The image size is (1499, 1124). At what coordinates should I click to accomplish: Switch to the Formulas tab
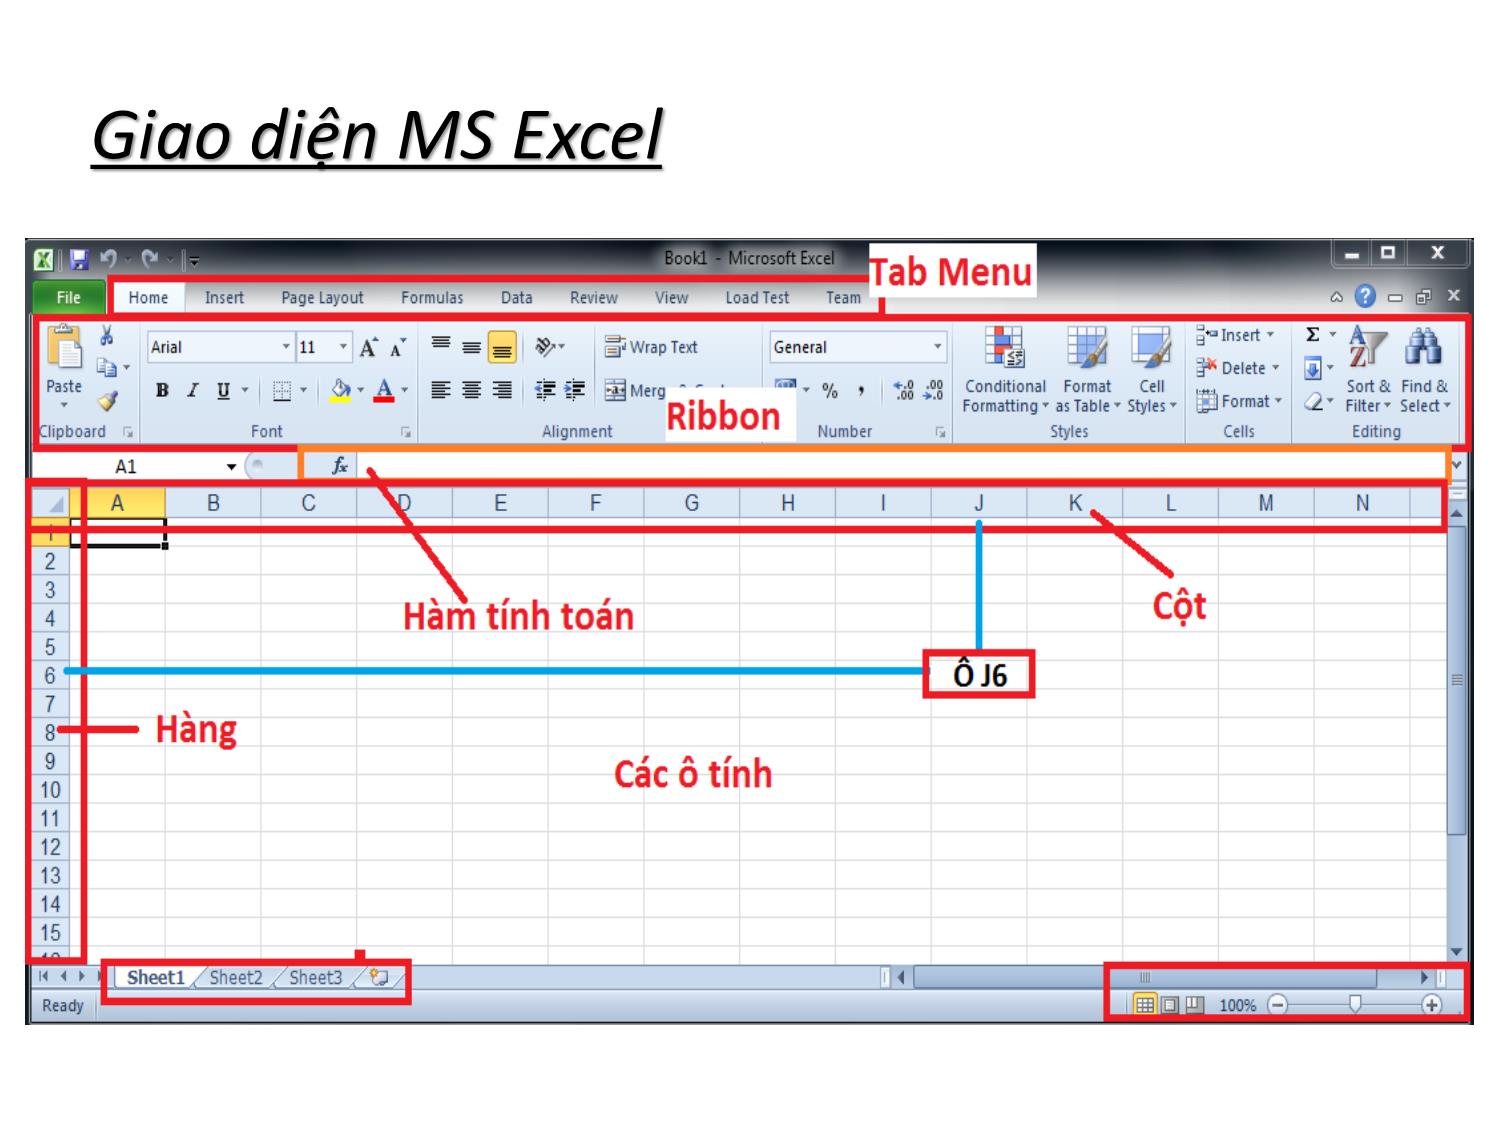432,298
